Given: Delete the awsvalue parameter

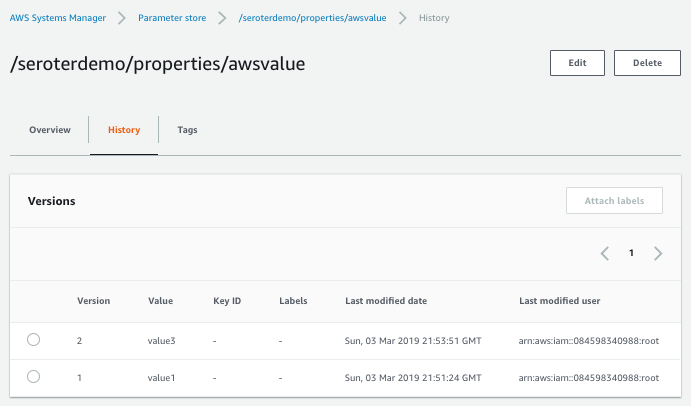Looking at the screenshot, I should (x=647, y=62).
